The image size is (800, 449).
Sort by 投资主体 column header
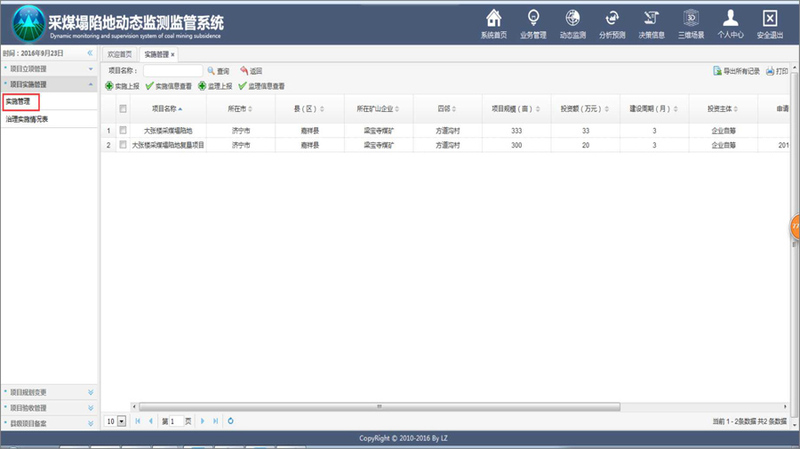(722, 109)
